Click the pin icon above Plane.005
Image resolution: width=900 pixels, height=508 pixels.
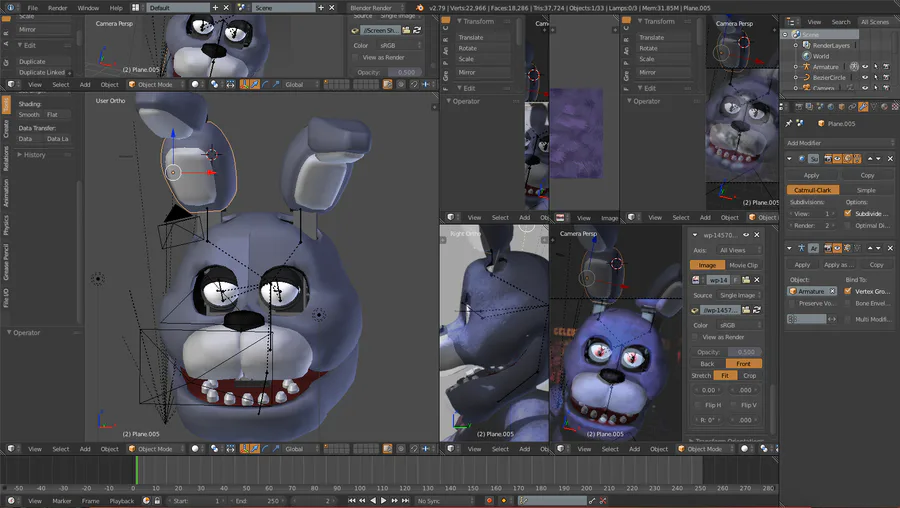pyautogui.click(x=789, y=123)
